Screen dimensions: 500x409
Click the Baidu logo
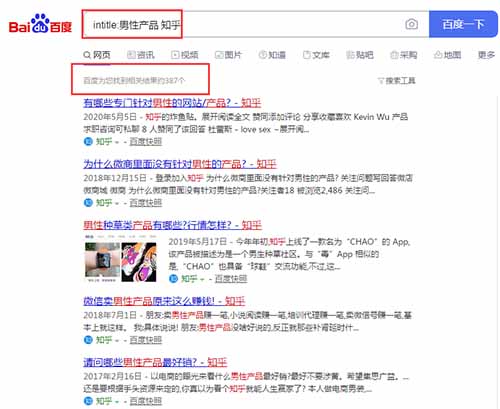click(40, 24)
